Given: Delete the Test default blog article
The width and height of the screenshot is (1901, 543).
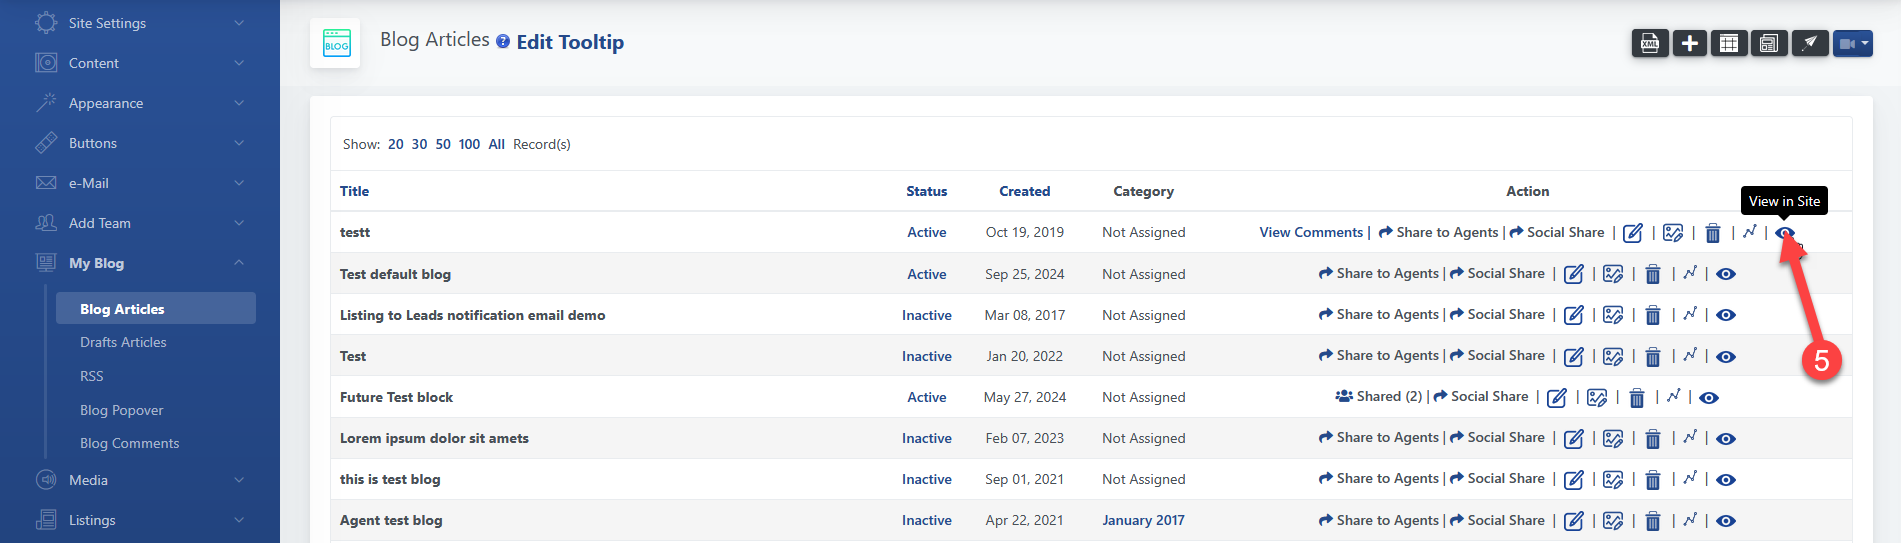Looking at the screenshot, I should click(x=1653, y=274).
